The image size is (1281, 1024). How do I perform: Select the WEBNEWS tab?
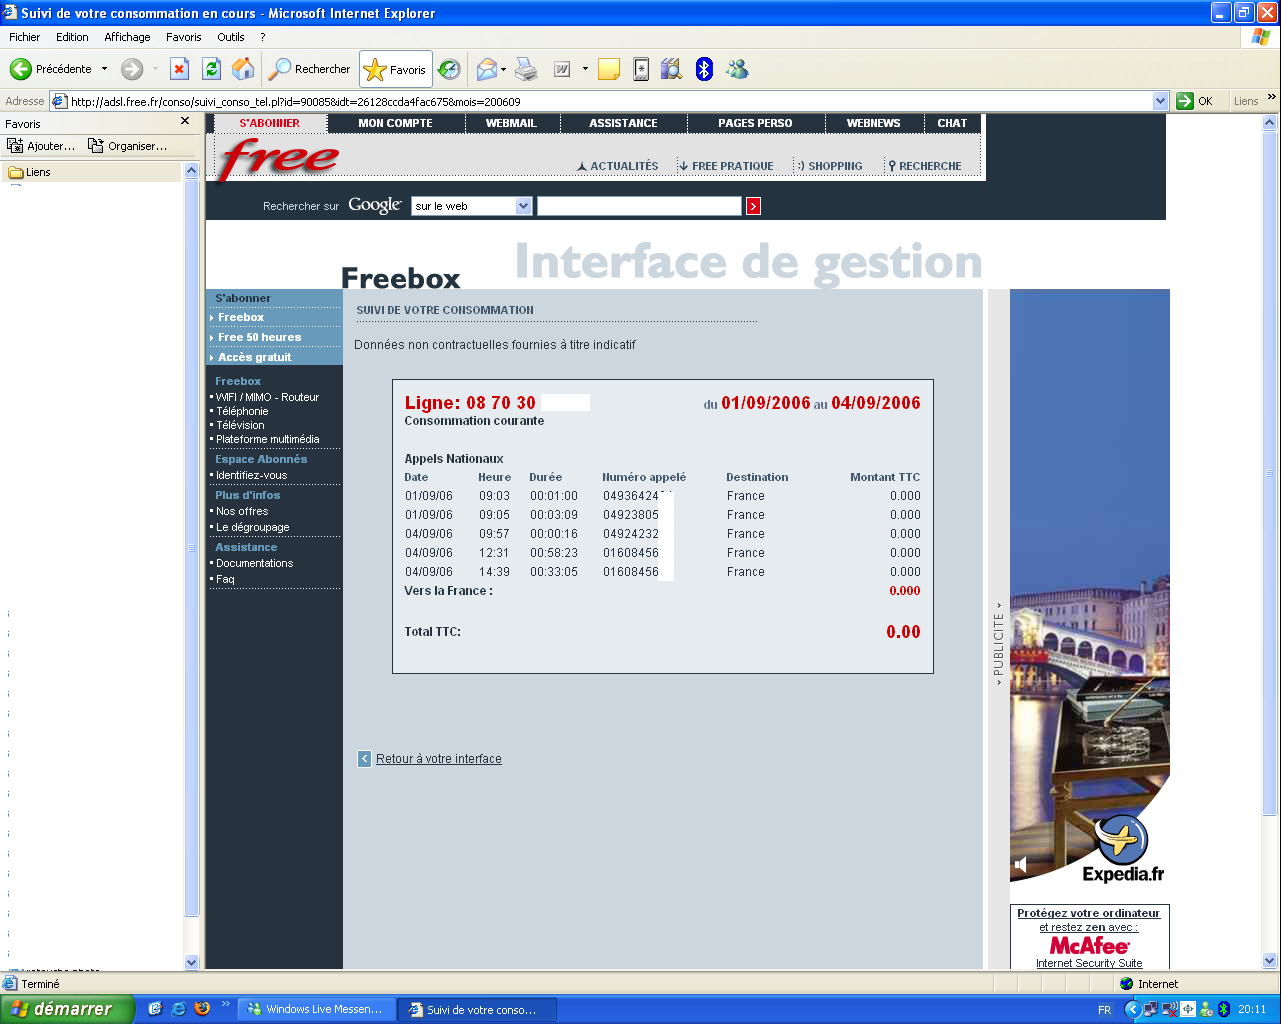[874, 123]
